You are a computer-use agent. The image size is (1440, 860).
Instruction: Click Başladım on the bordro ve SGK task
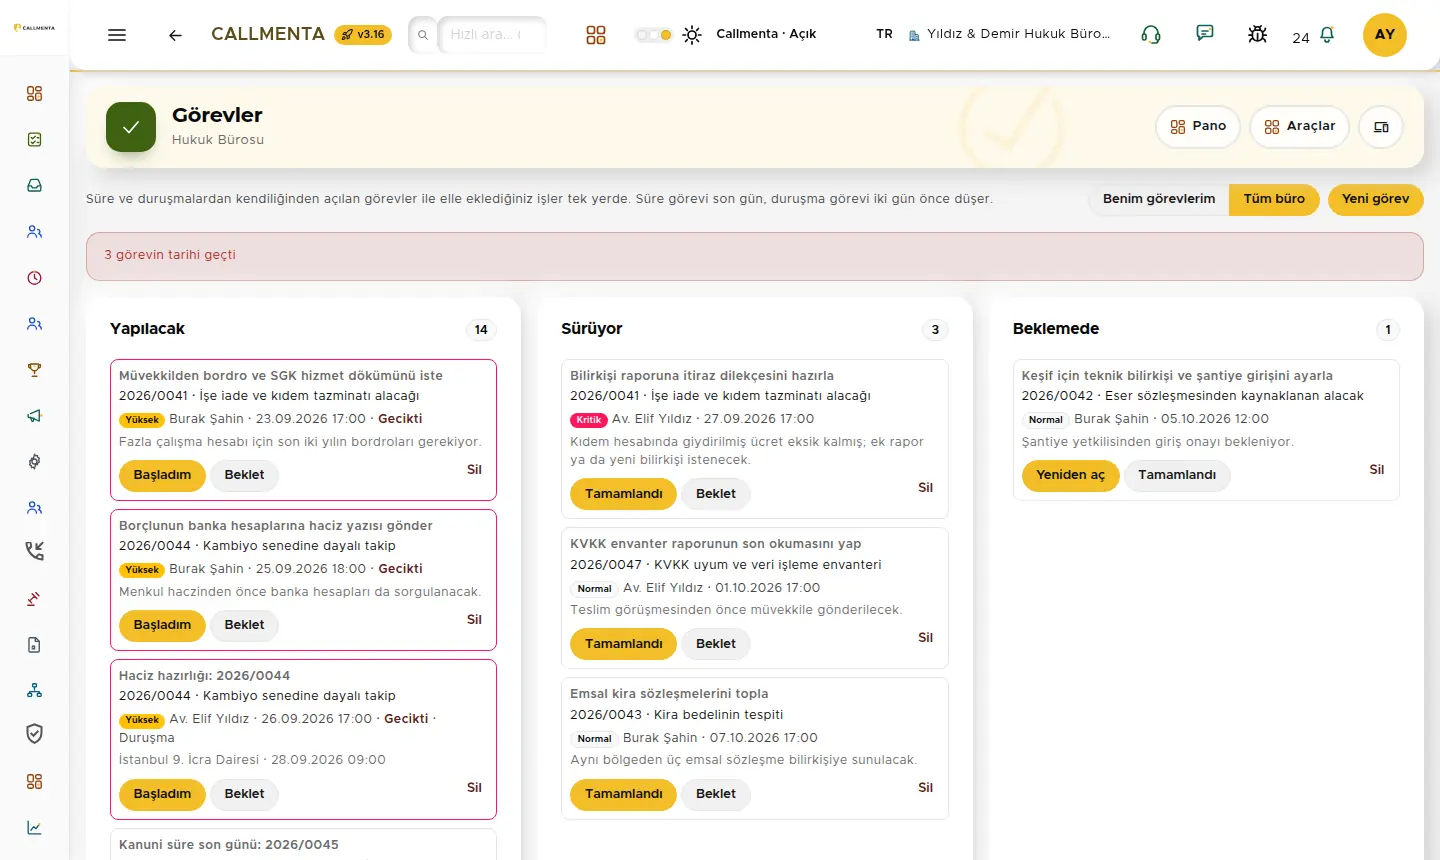162,475
